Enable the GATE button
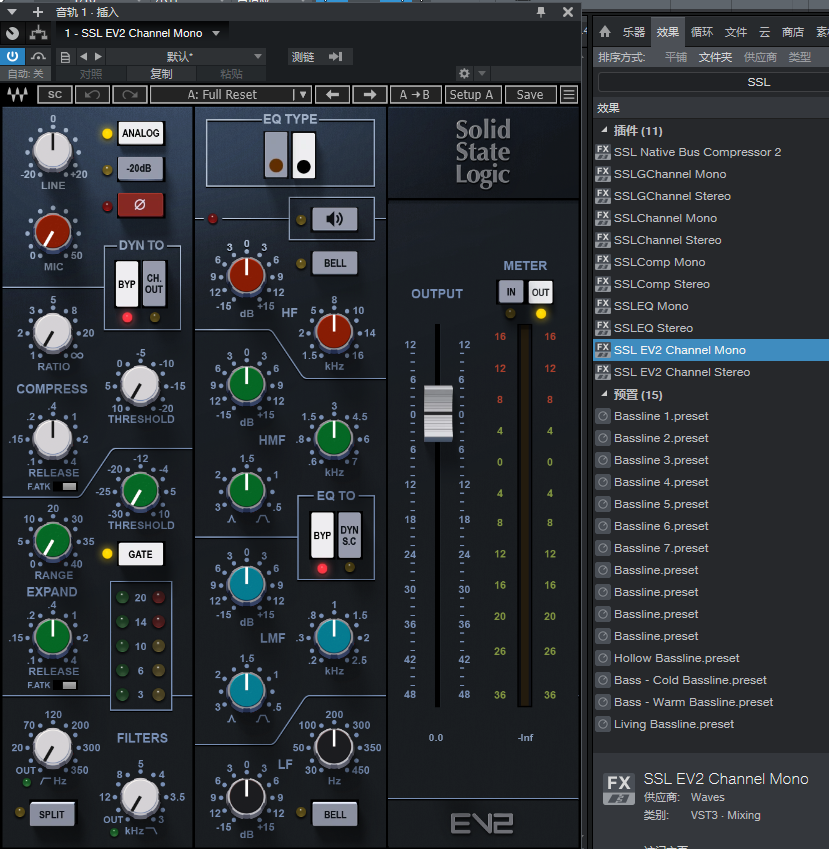The width and height of the screenshot is (829, 849). pyautogui.click(x=140, y=554)
